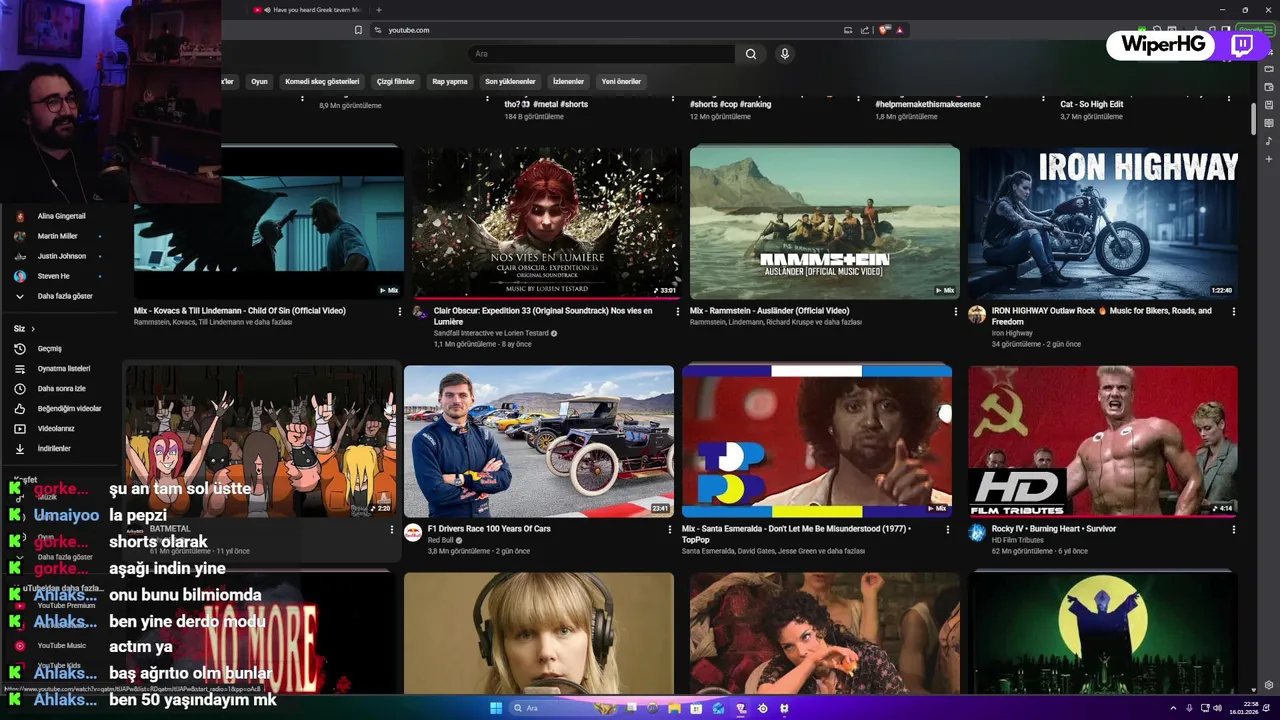The width and height of the screenshot is (1280, 720).
Task: Open the Santa Esmeralda TopPop thumbnail
Action: pyautogui.click(x=817, y=441)
